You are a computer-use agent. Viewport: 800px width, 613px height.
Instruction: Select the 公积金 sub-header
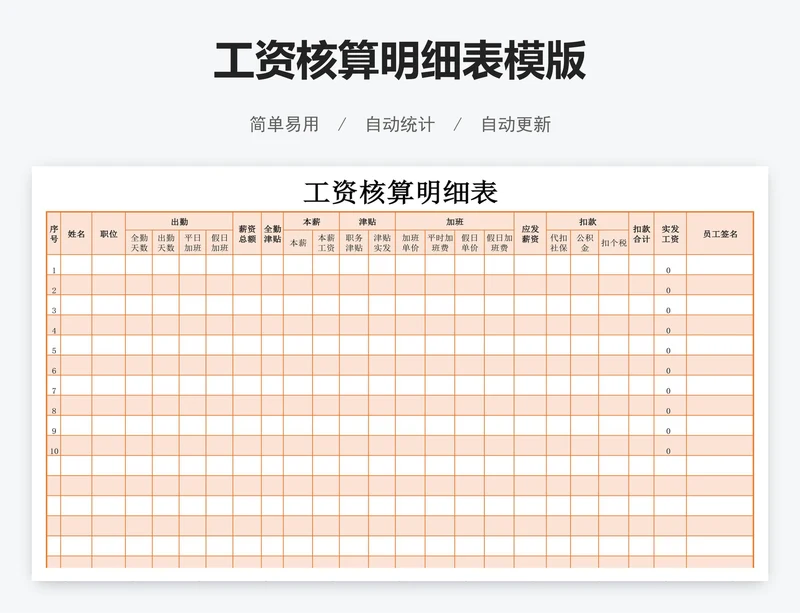tap(585, 242)
